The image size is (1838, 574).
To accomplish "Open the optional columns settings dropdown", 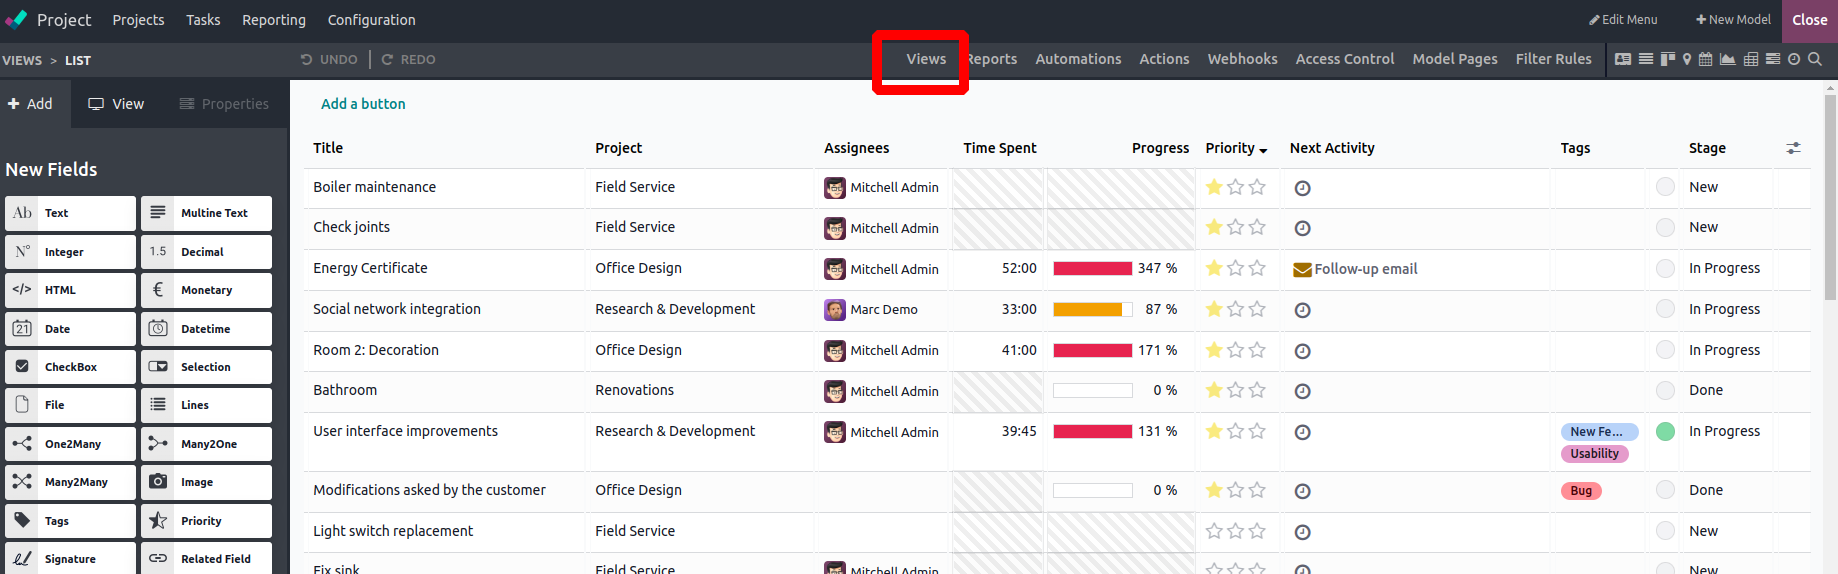I will click(1794, 148).
